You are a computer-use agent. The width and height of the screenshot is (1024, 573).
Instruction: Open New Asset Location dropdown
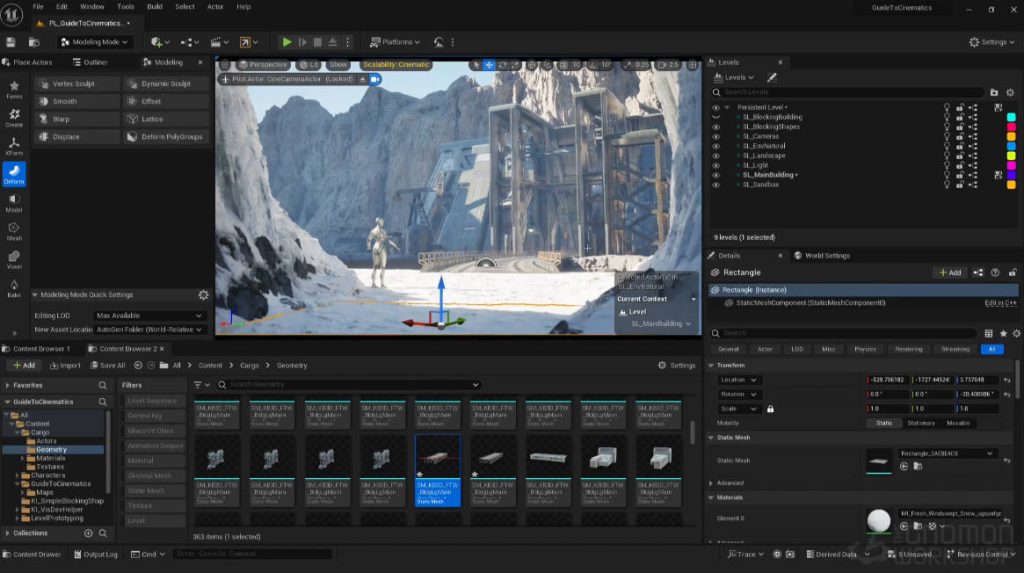click(149, 330)
